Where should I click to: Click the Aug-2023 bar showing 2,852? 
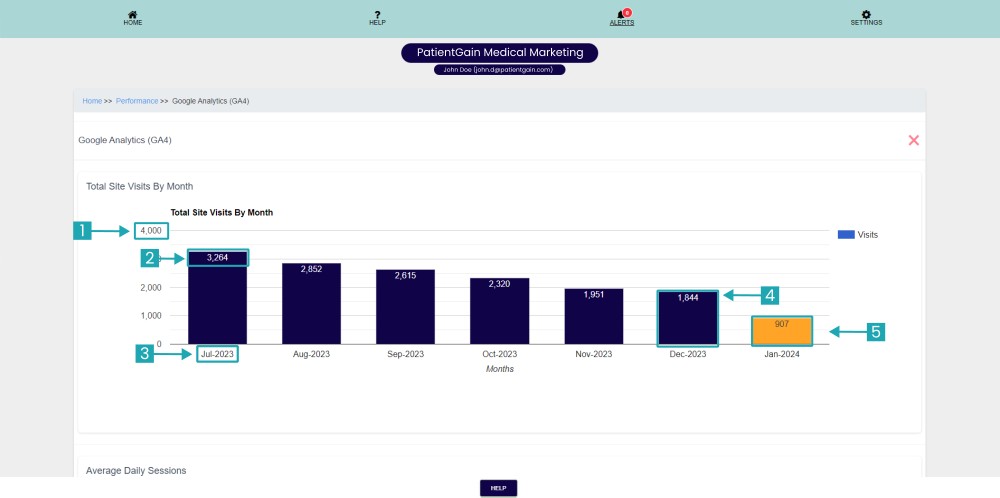click(311, 305)
